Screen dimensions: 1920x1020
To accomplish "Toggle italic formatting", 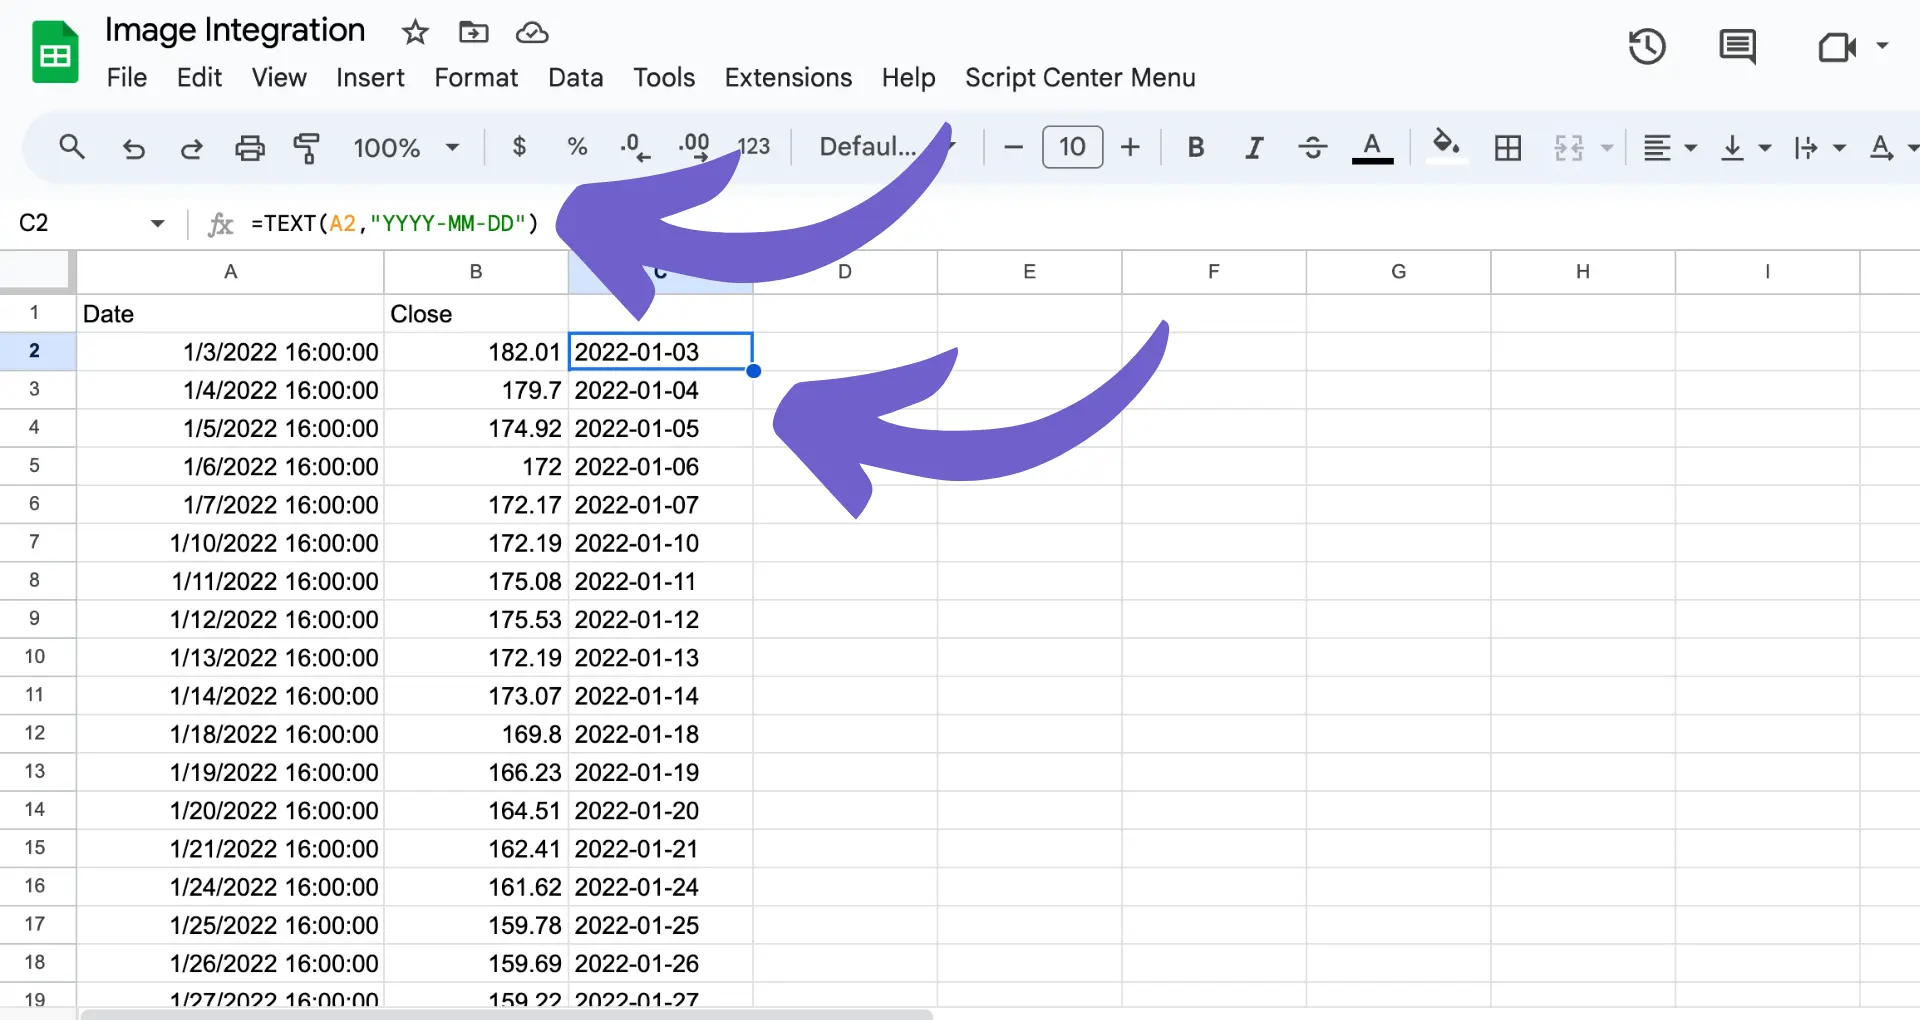I will (x=1254, y=147).
